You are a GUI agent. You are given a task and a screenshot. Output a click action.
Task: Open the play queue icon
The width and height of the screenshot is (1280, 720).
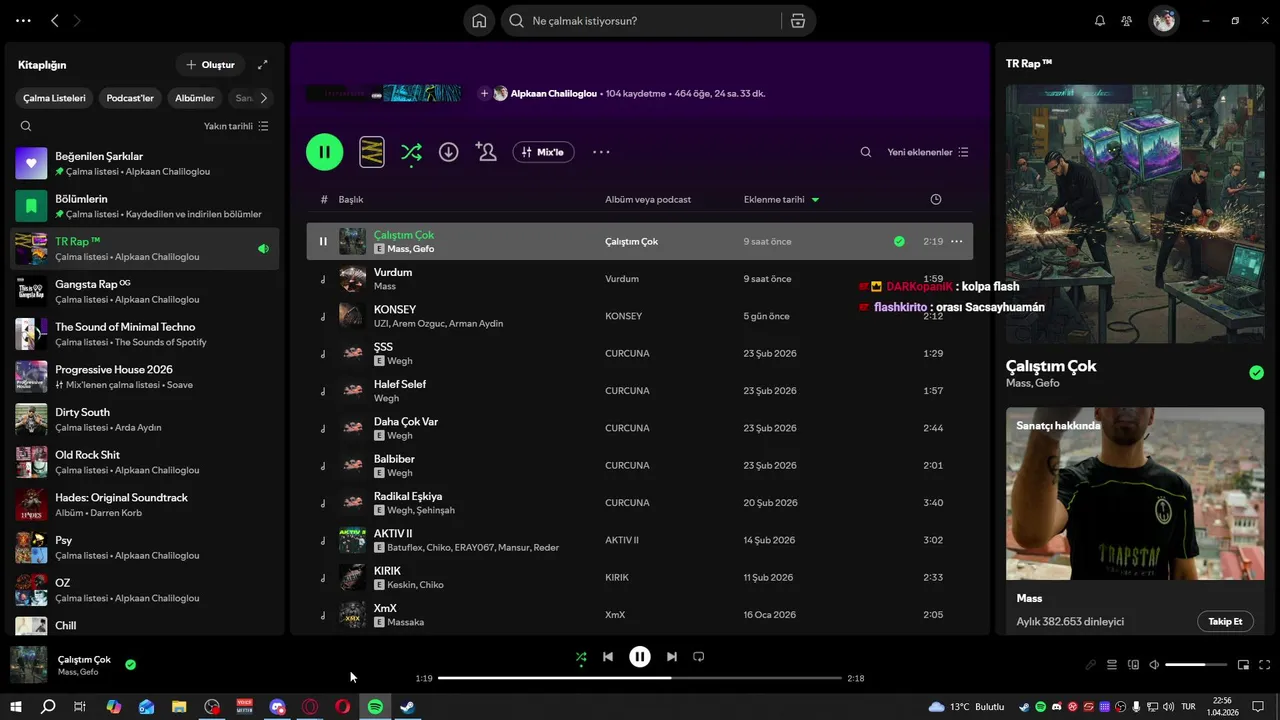(1112, 665)
